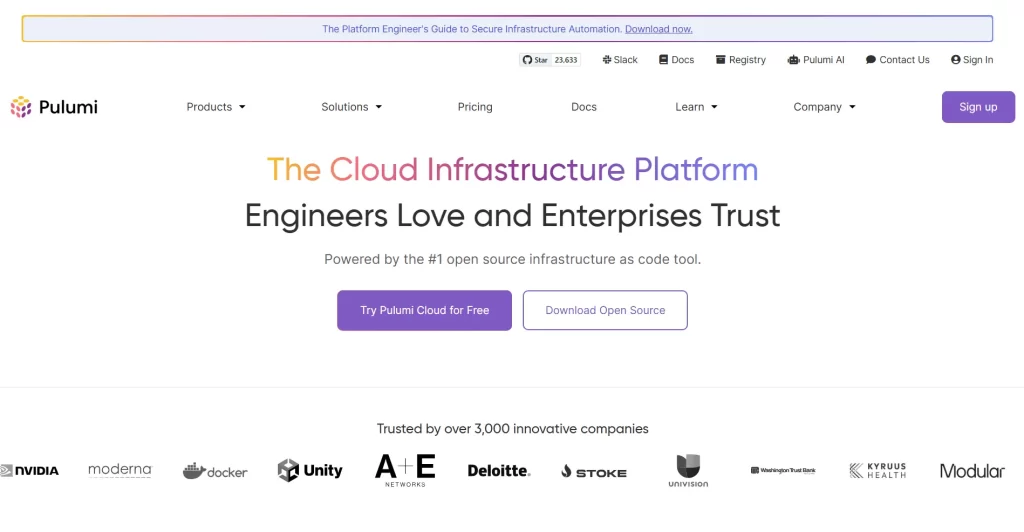Expand the Solutions dropdown menu
The height and width of the screenshot is (532, 1024).
click(x=351, y=106)
